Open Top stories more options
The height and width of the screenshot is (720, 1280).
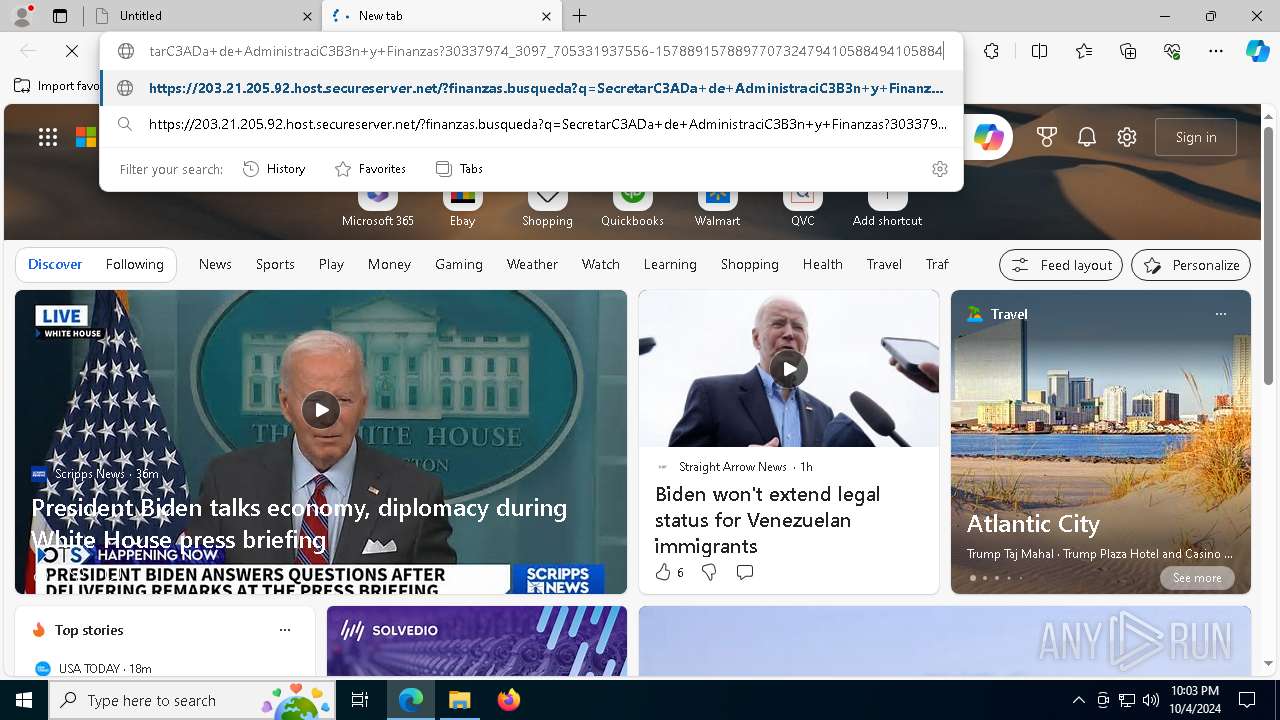click(285, 630)
